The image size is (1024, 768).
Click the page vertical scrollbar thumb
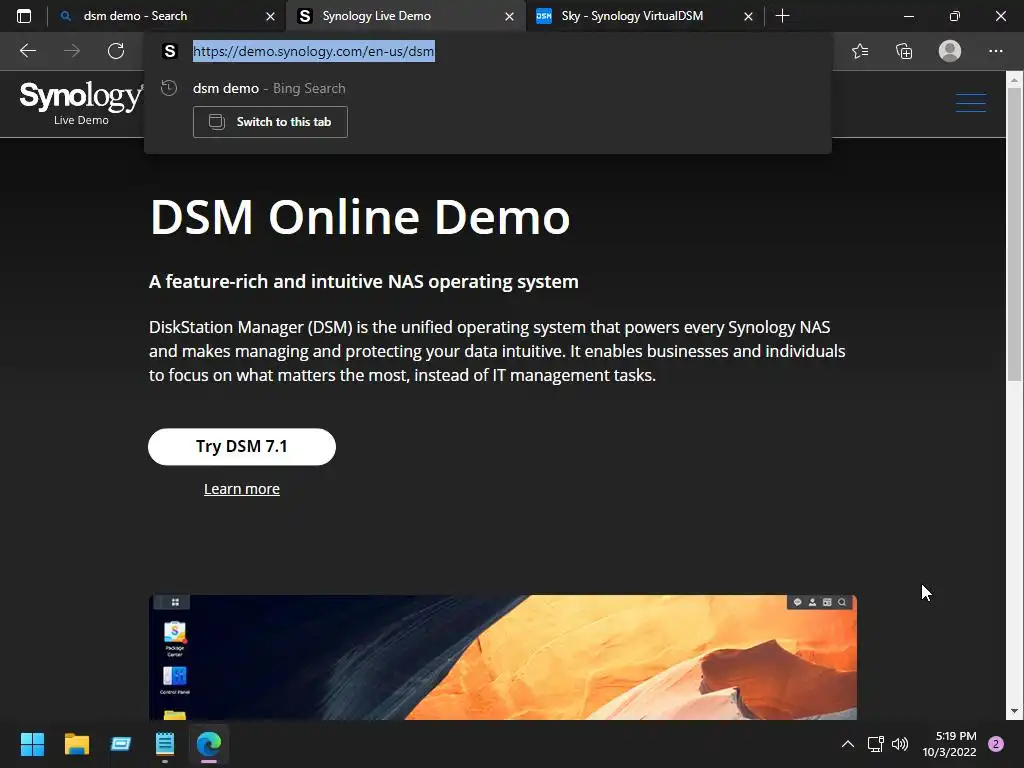1014,234
